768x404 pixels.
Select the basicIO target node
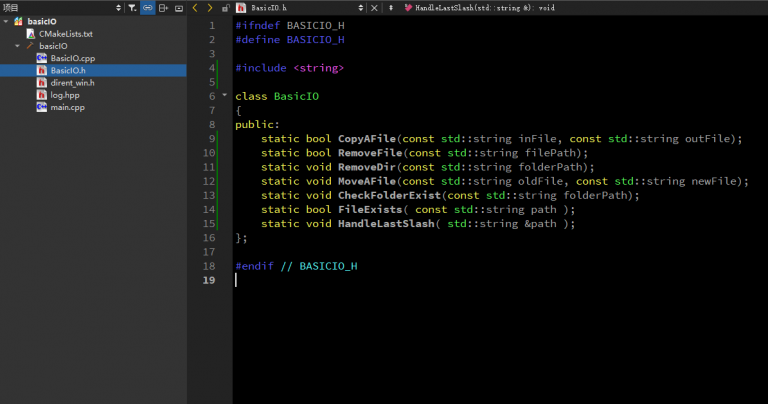coord(53,46)
